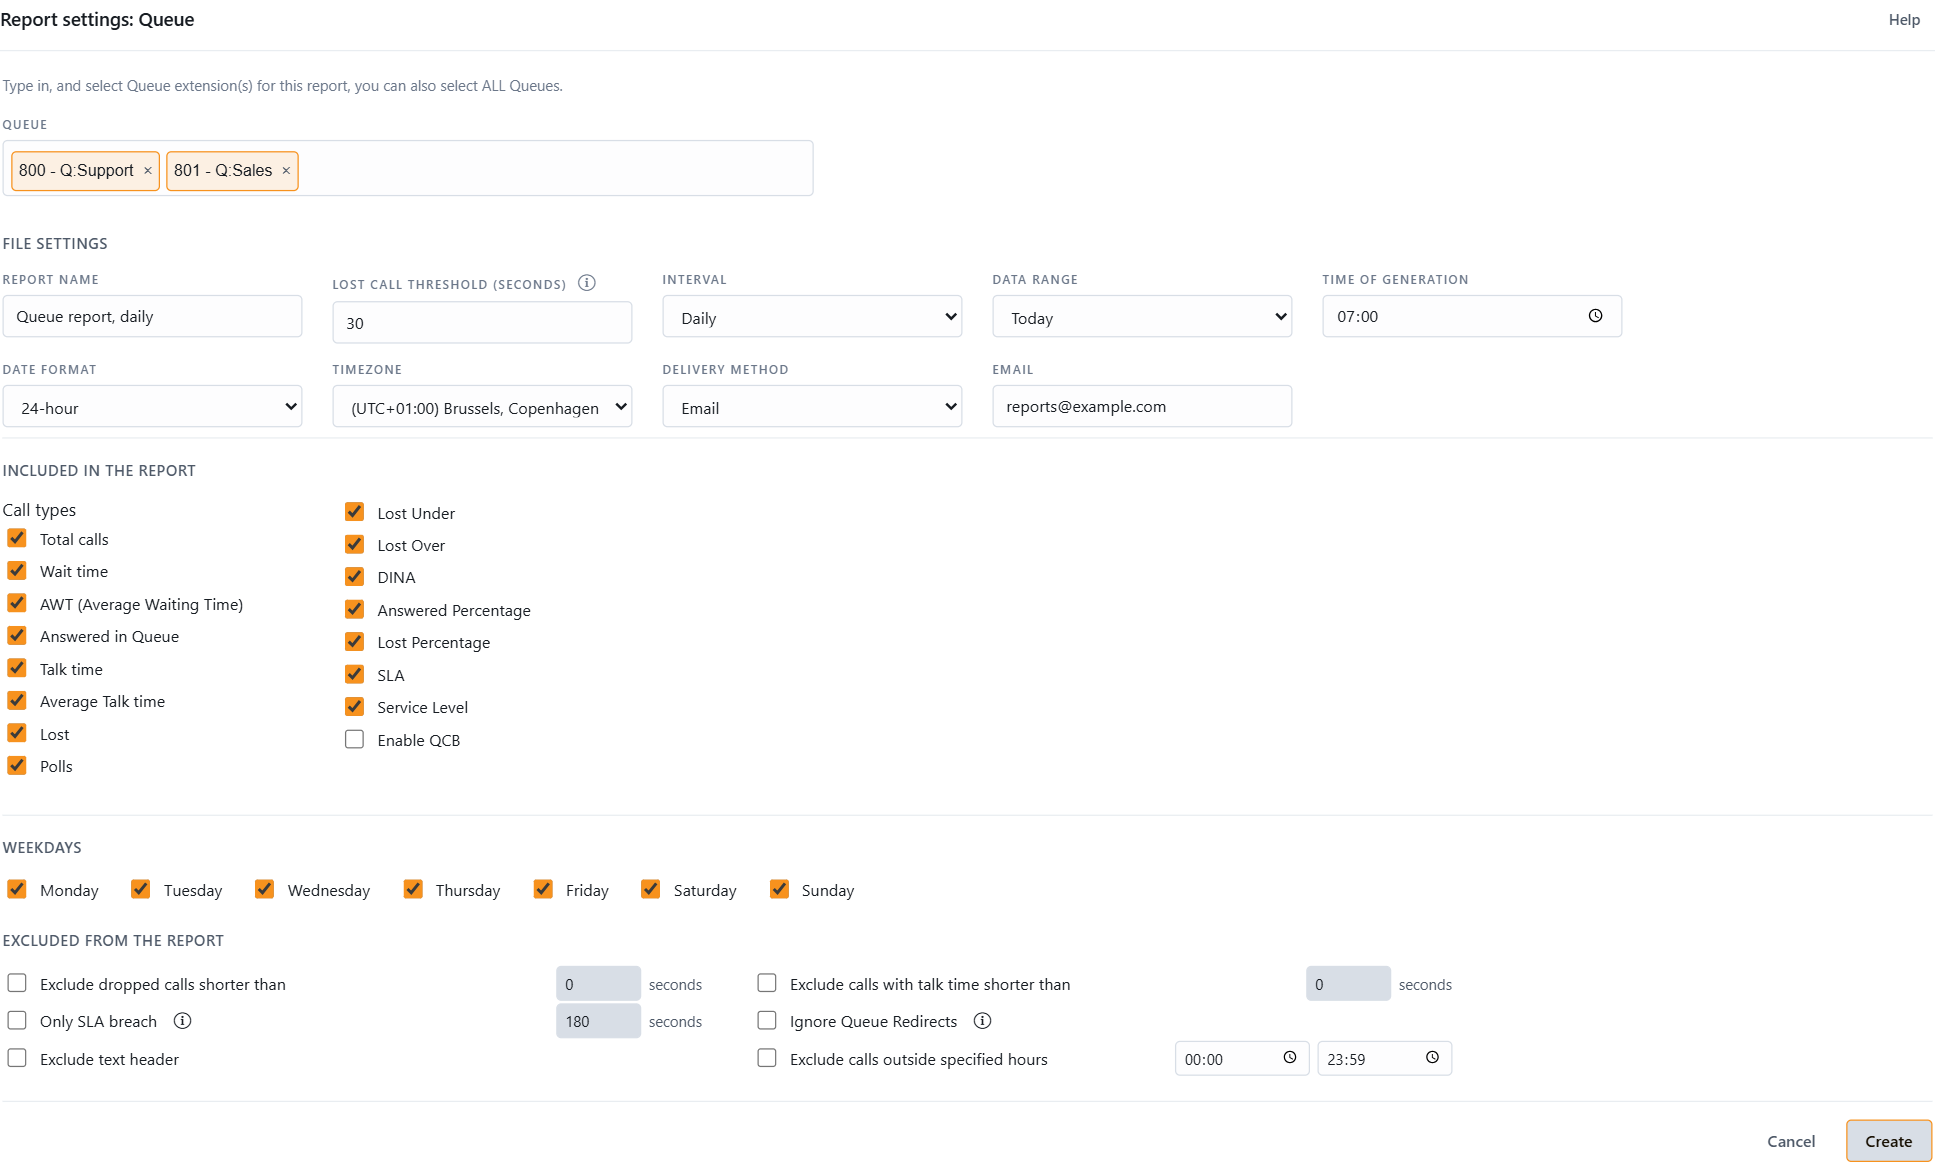The height and width of the screenshot is (1162, 1935).
Task: Open the 23:59 end hour clock picker
Action: 1432,1058
